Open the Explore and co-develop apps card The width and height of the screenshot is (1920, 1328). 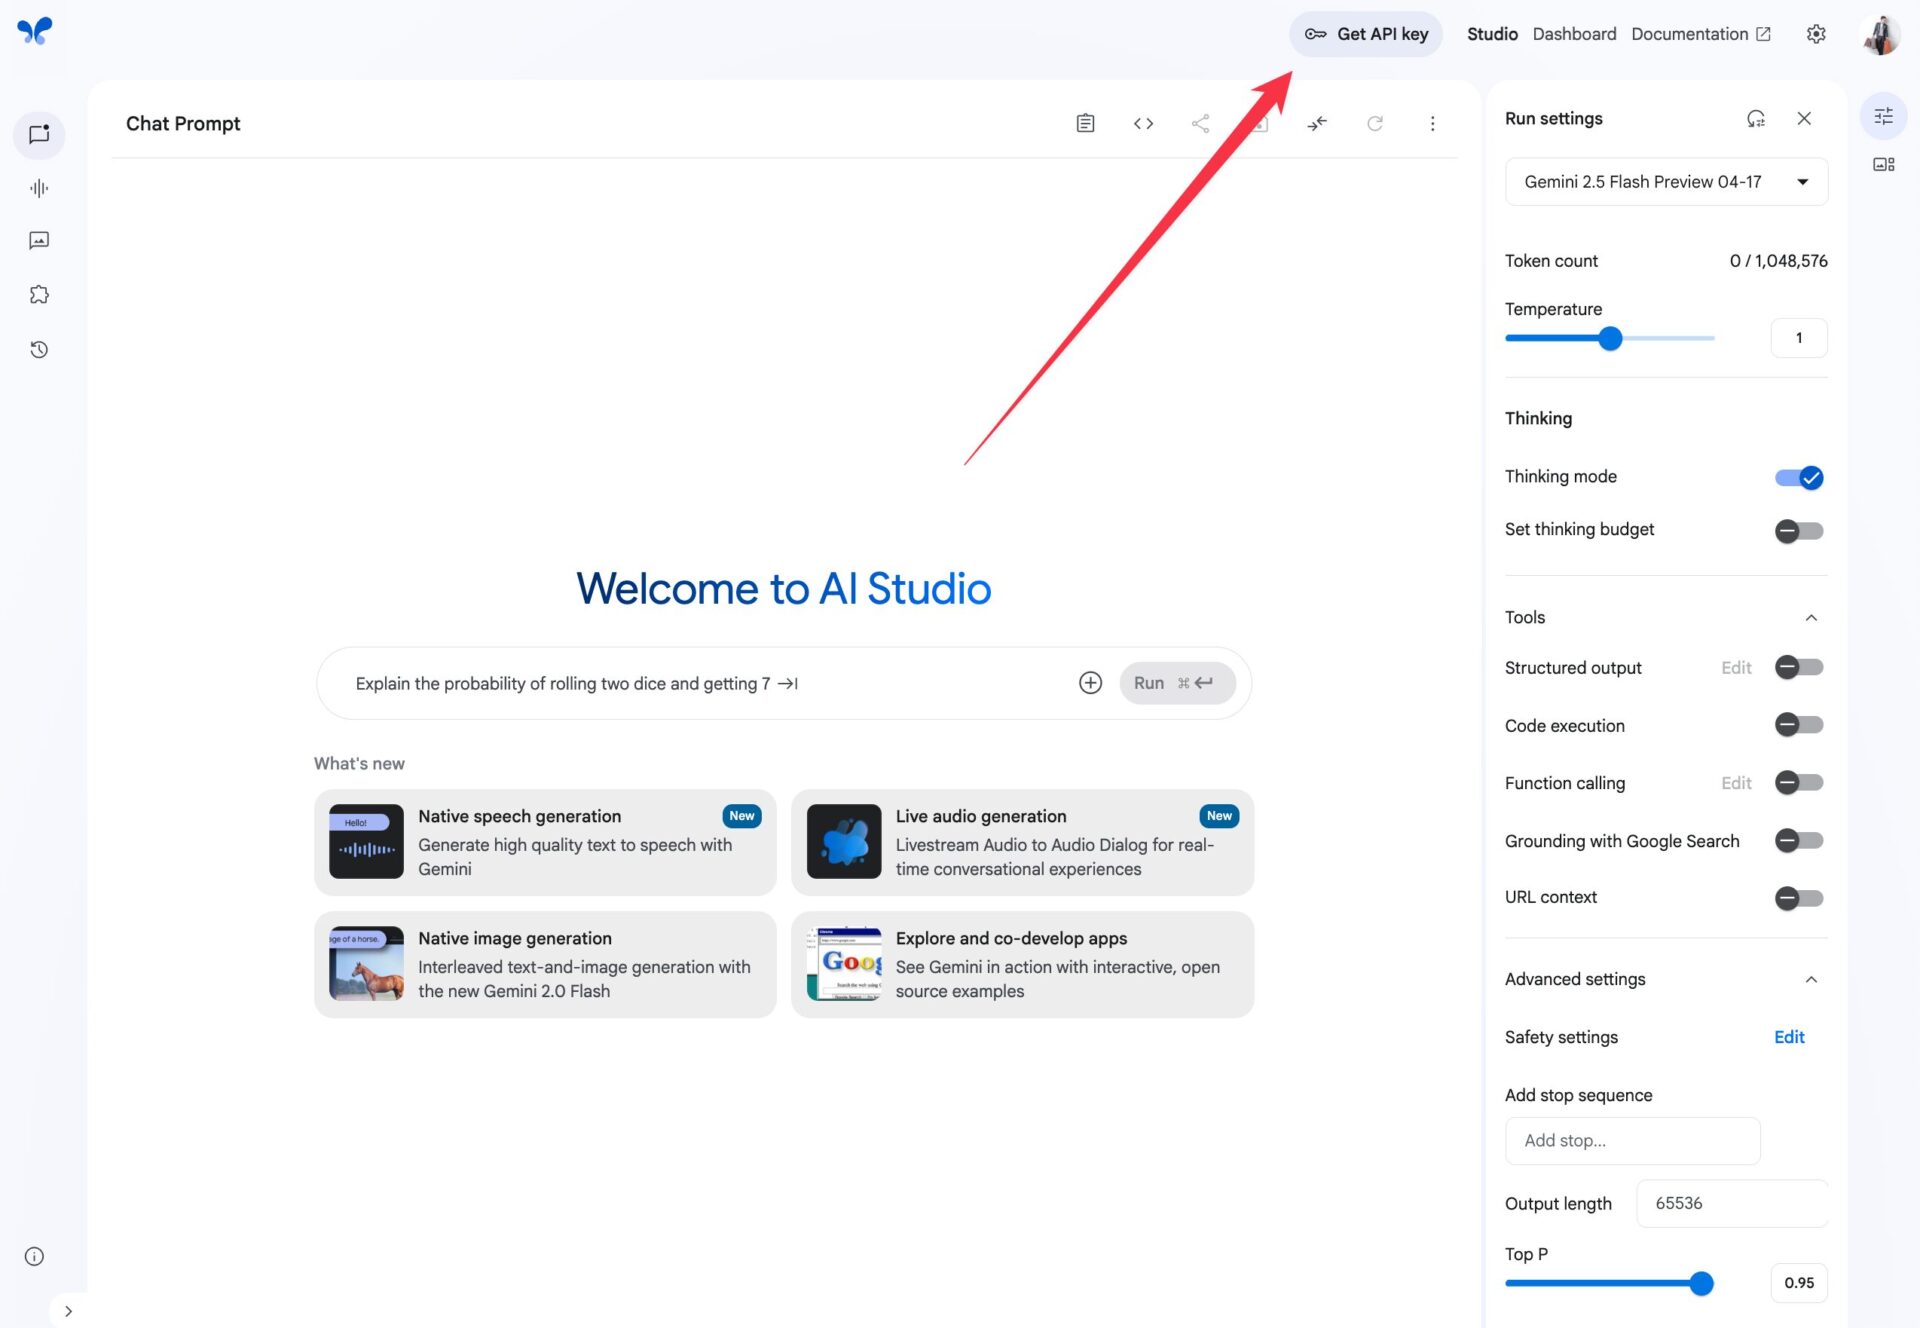(1022, 964)
